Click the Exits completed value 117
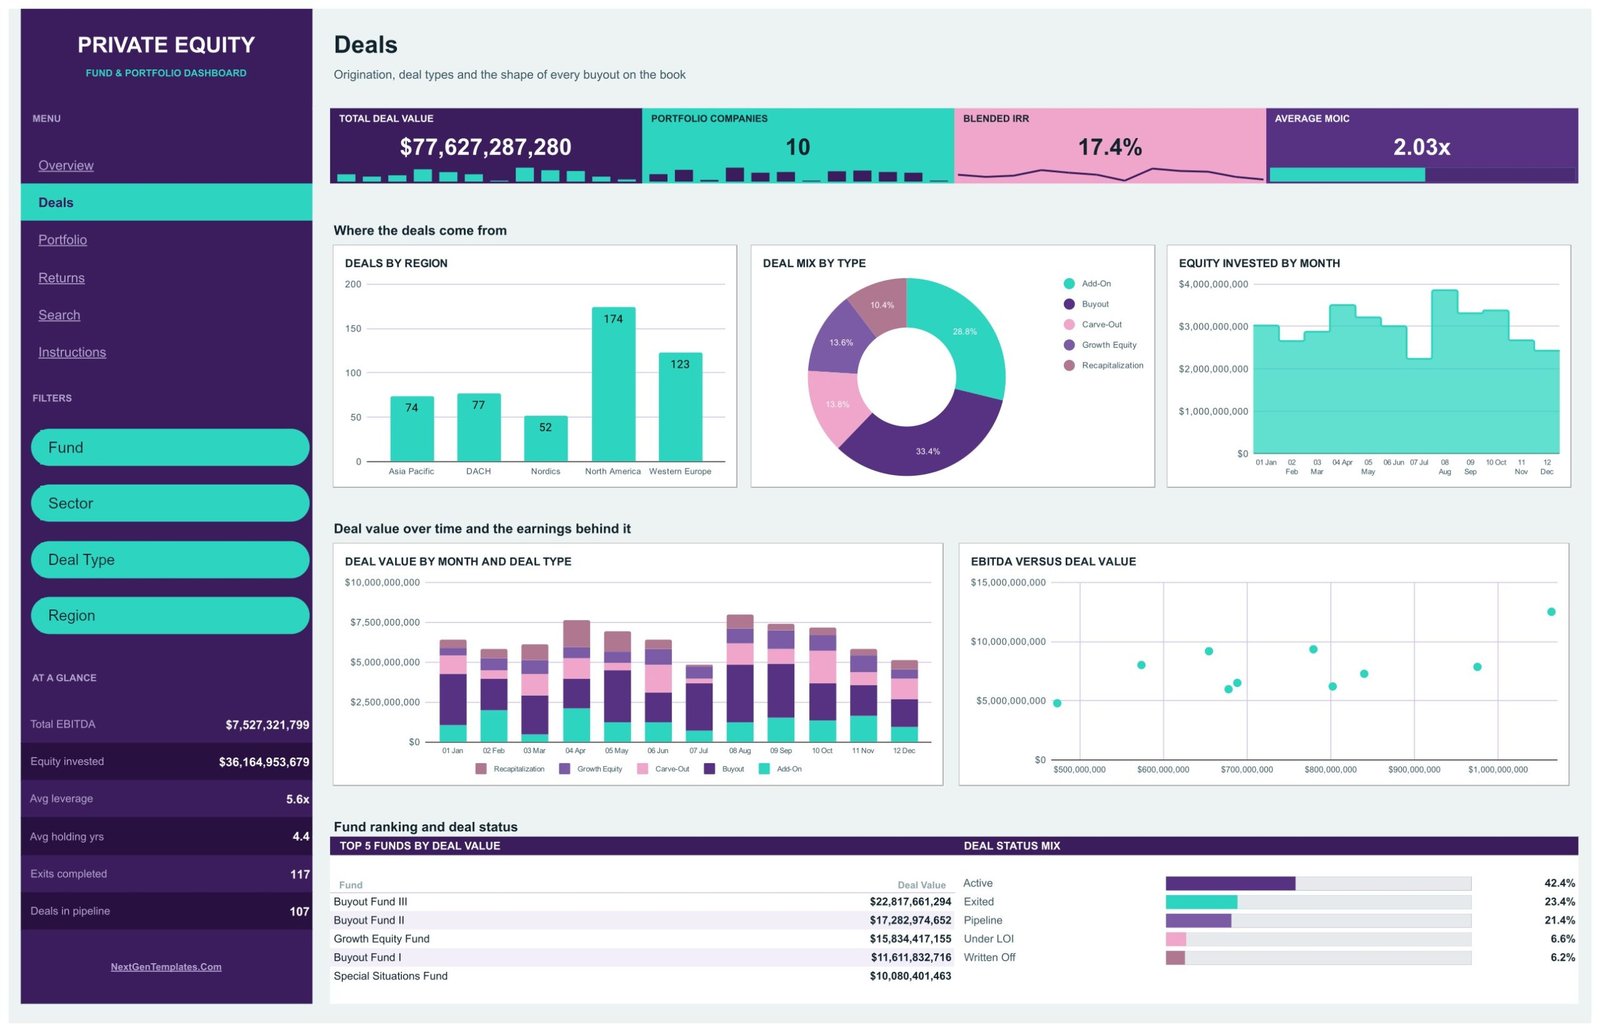Screen dimensions: 1600x1032 300,874
